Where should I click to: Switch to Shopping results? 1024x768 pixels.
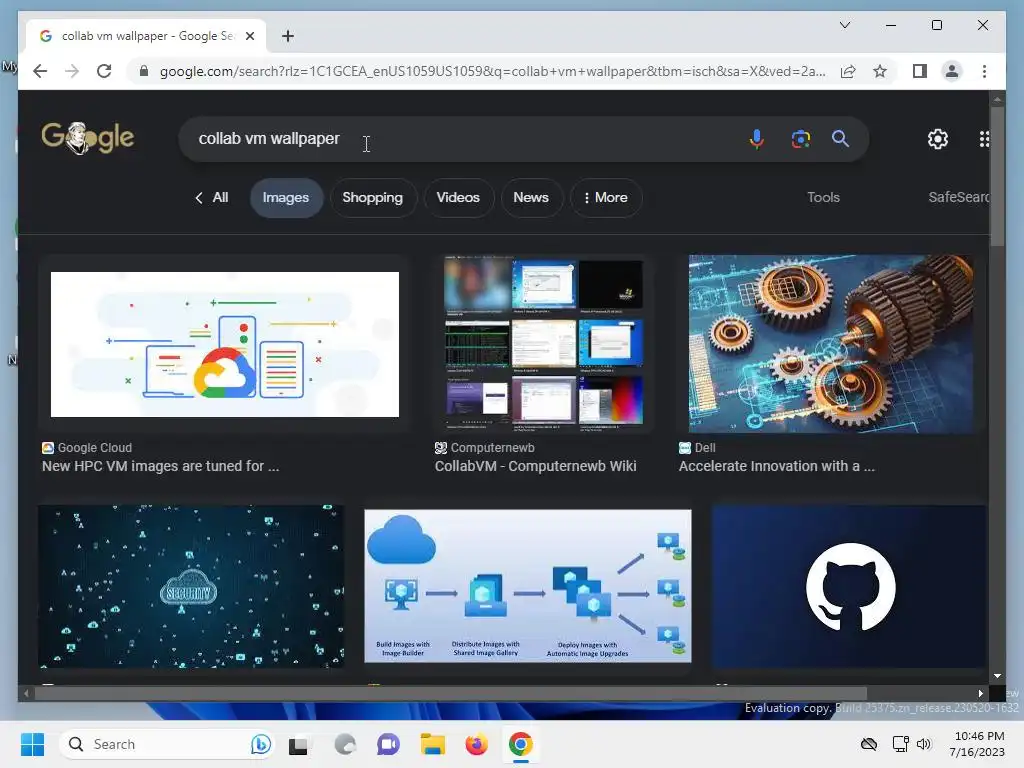(x=372, y=197)
